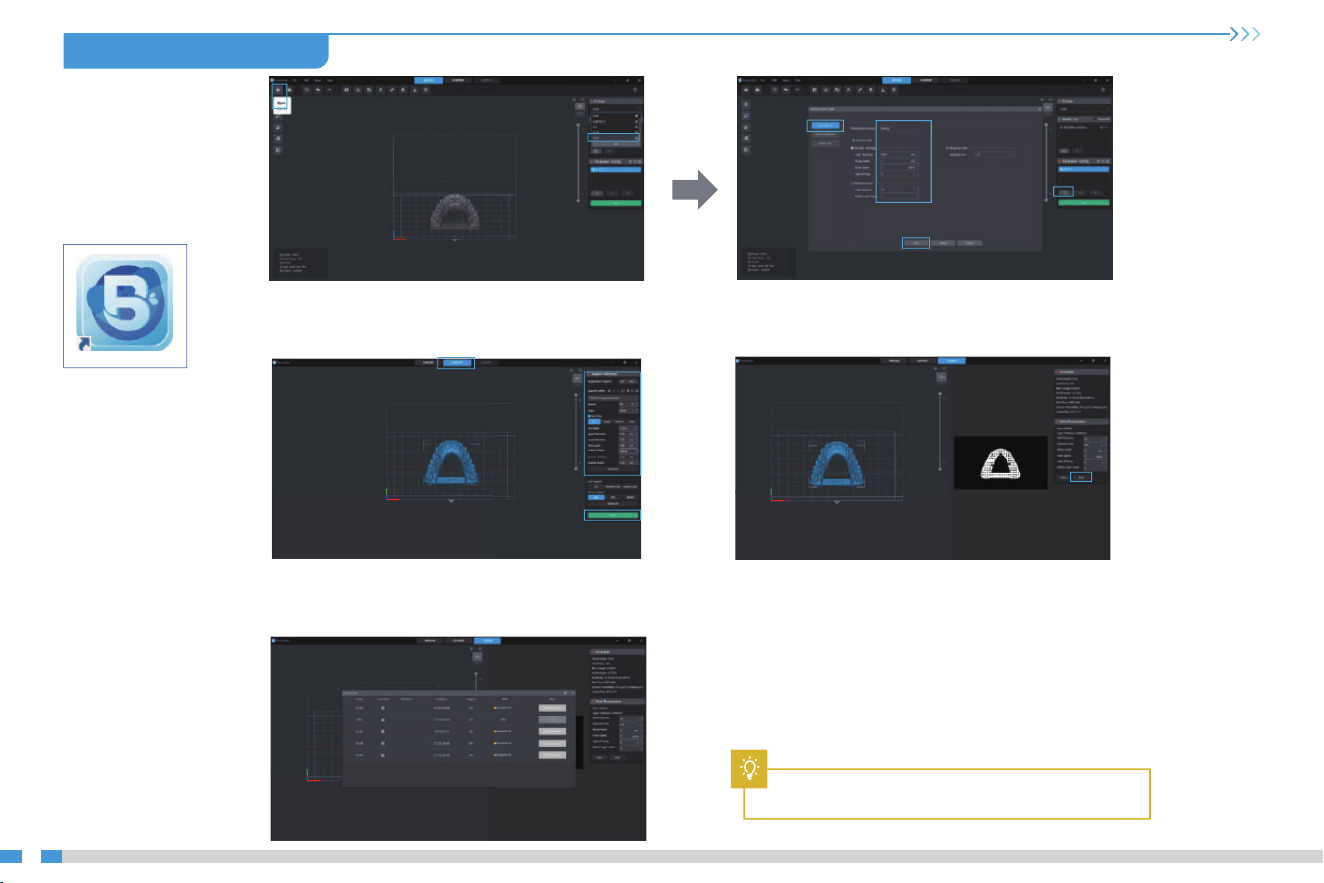Click the save icon beside Open in settings-dialog screenshot
Viewport: 1324px width, 883px height.
(x=757, y=90)
